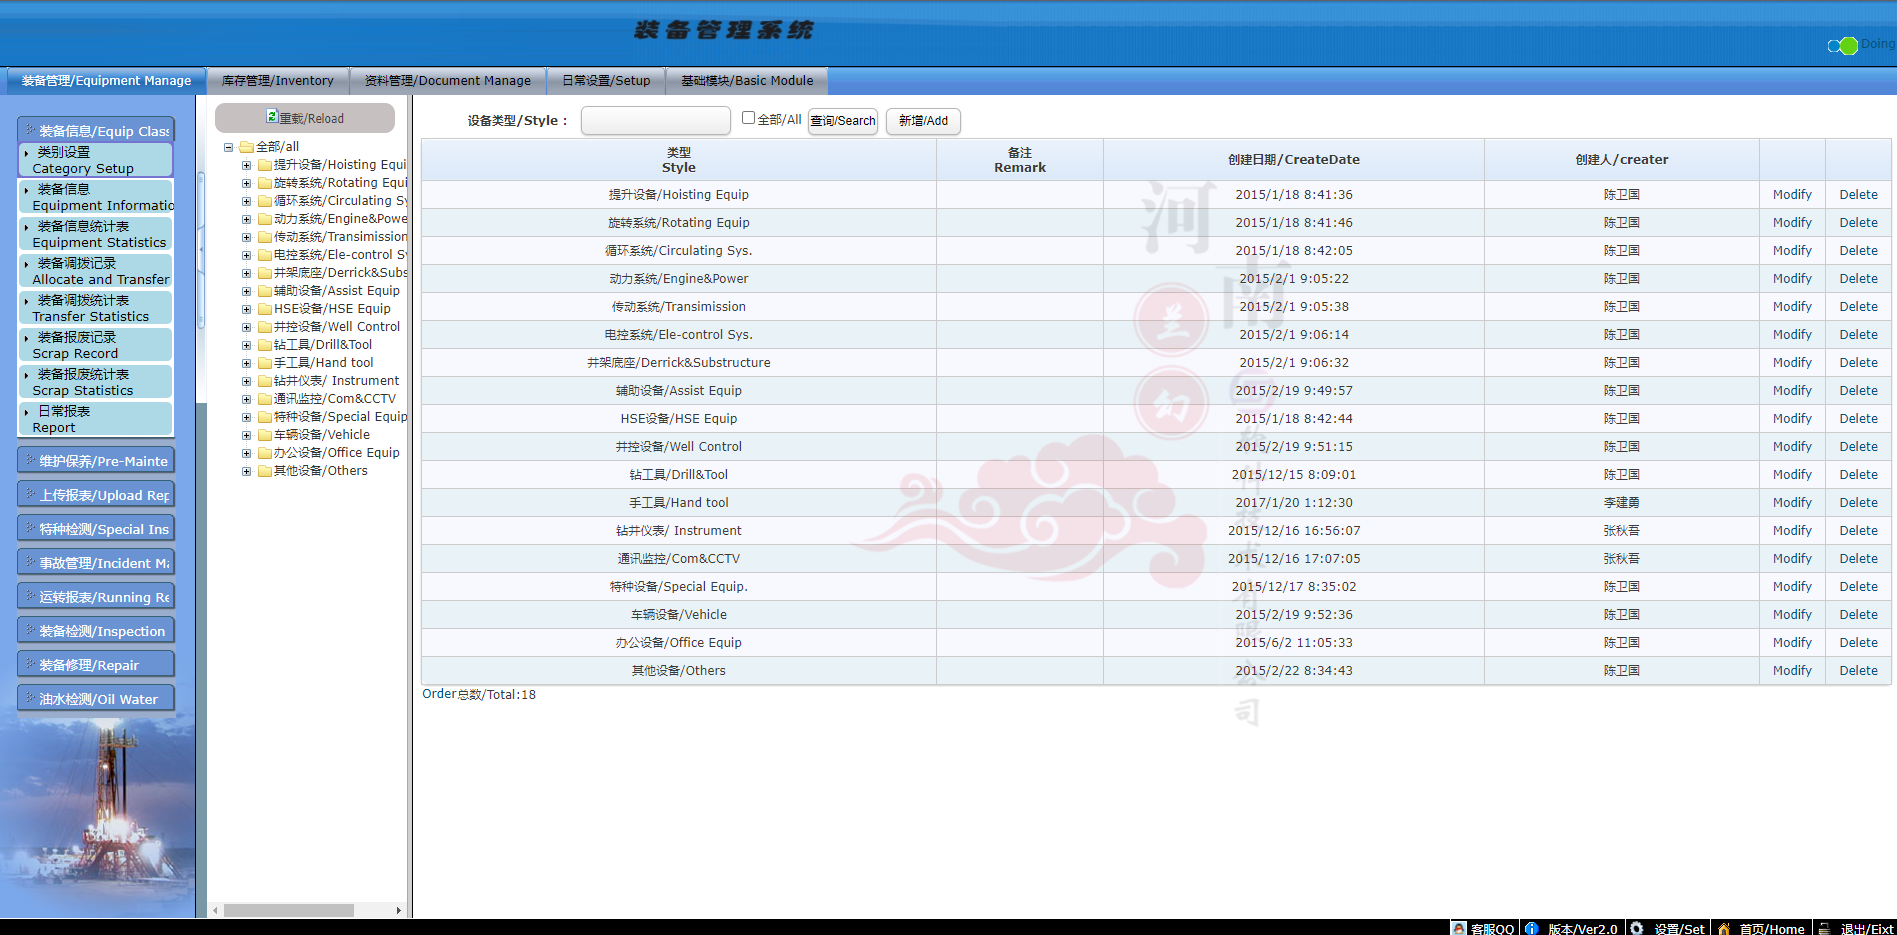Expand the Drill&Tool tree node

pyautogui.click(x=246, y=345)
